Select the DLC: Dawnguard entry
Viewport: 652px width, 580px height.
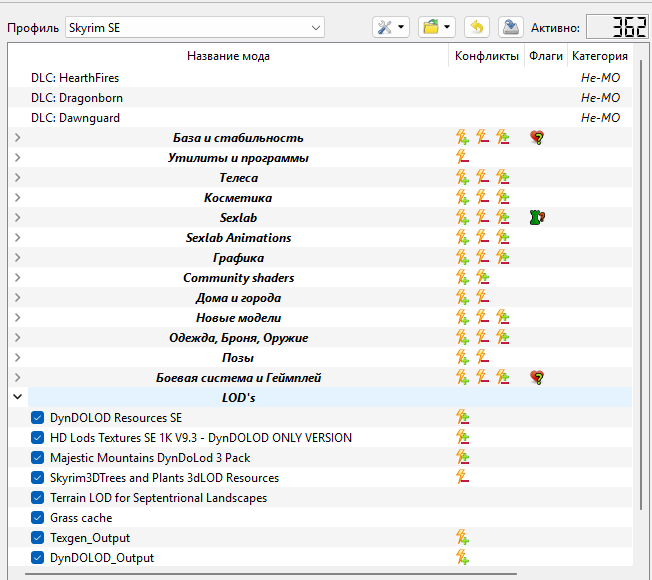(x=320, y=118)
